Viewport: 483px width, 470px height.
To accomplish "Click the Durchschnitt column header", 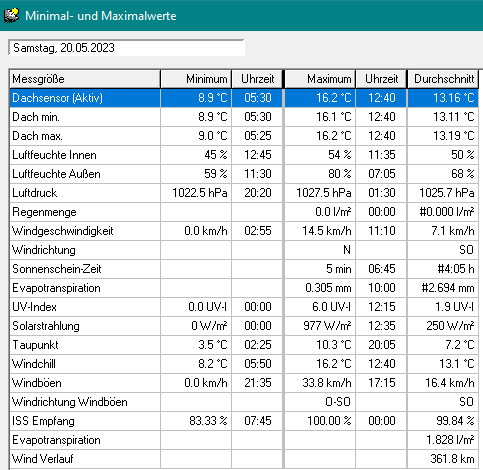I will click(x=443, y=79).
